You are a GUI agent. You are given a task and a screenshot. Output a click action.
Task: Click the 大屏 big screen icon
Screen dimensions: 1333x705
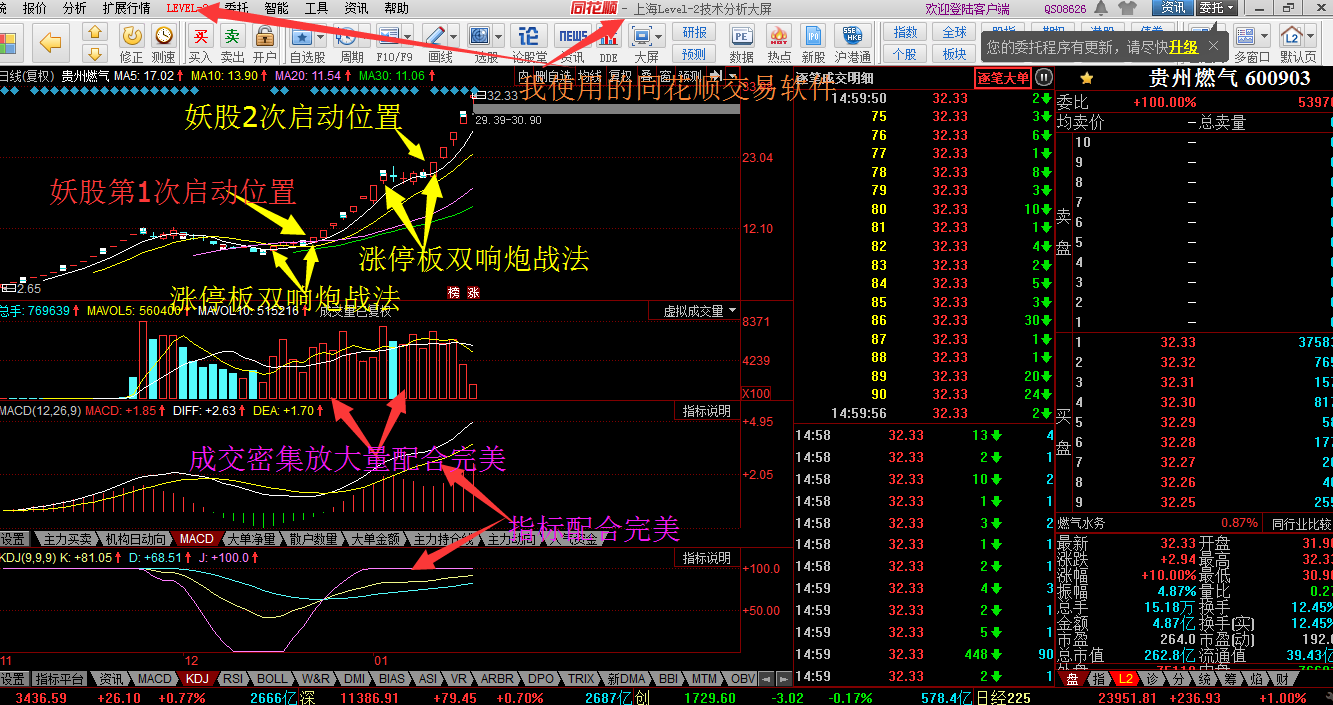point(643,37)
